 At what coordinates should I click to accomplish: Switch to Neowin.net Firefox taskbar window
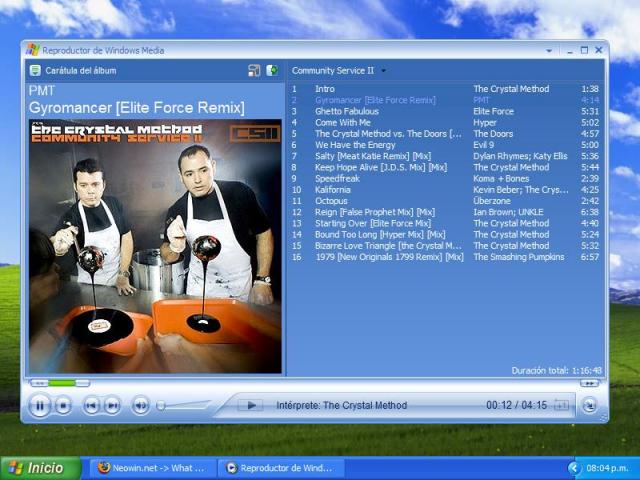click(x=152, y=468)
